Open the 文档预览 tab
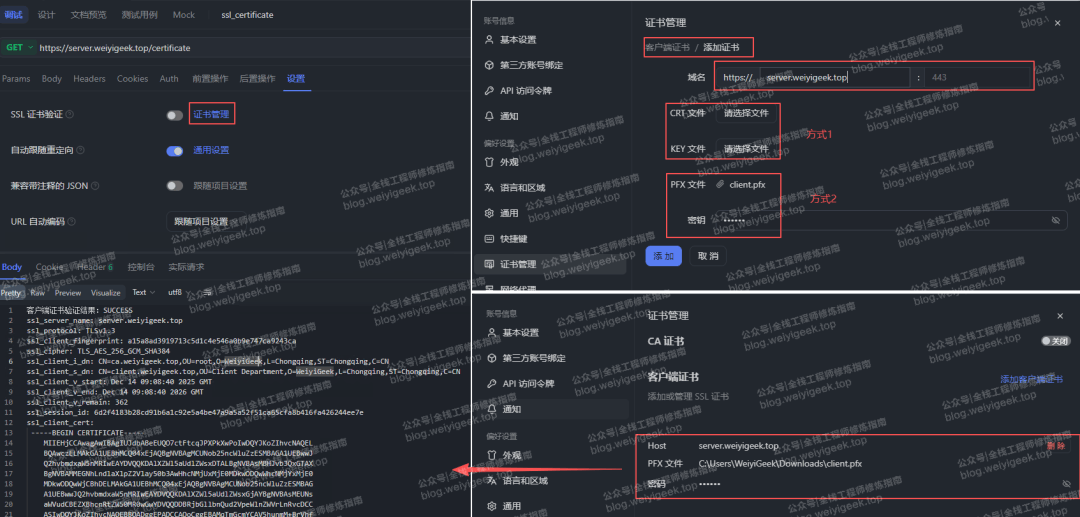The height and width of the screenshot is (517, 1080). 88,15
